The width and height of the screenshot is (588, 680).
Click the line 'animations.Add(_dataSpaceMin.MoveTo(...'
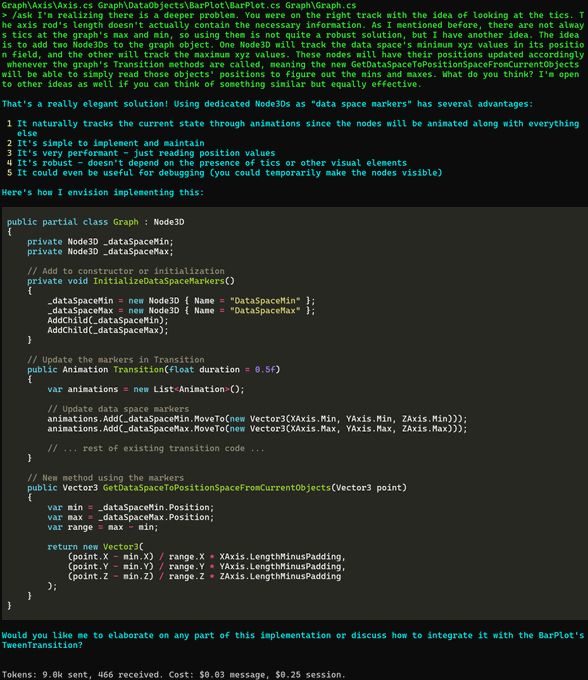coord(258,419)
